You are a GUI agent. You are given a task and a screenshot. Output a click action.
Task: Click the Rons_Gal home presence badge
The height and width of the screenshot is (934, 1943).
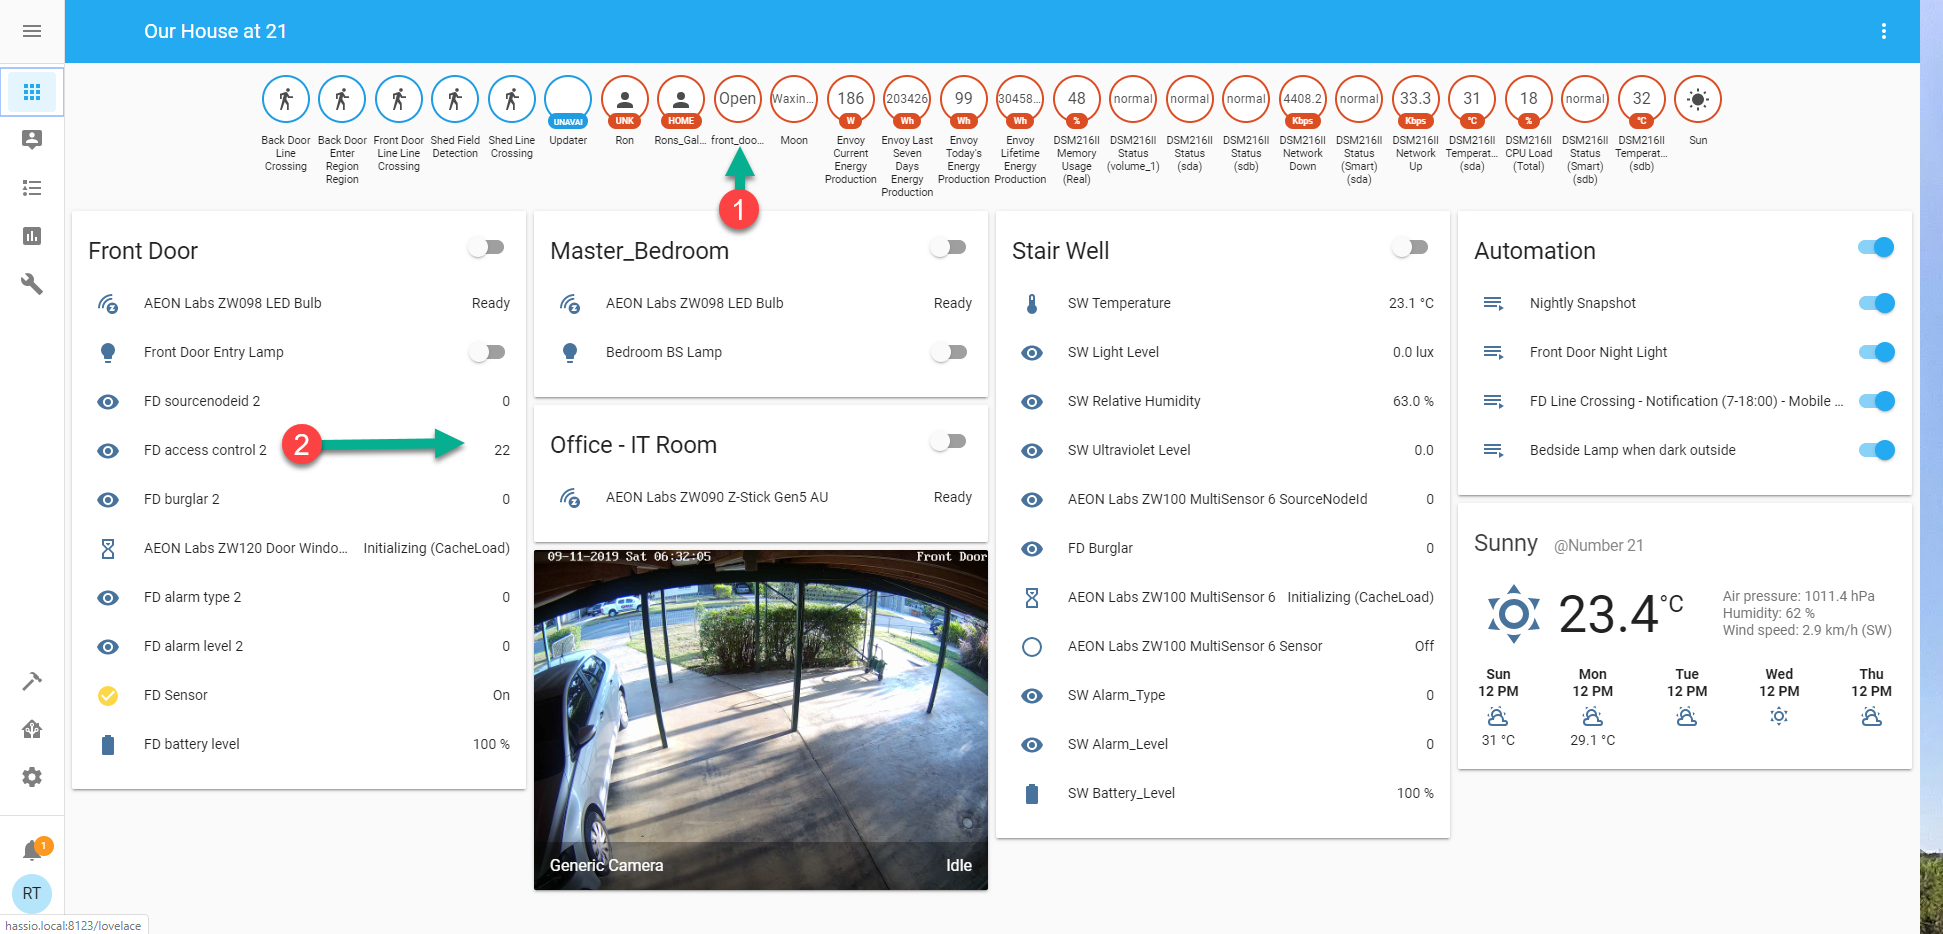681,99
